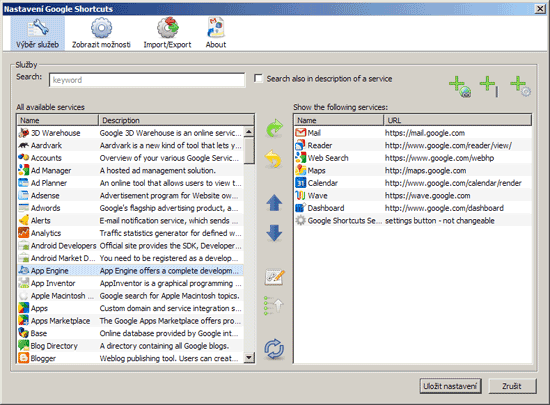Click scrollbar up arrow in available services
Viewport: 550px width, 405px height.
(249, 132)
